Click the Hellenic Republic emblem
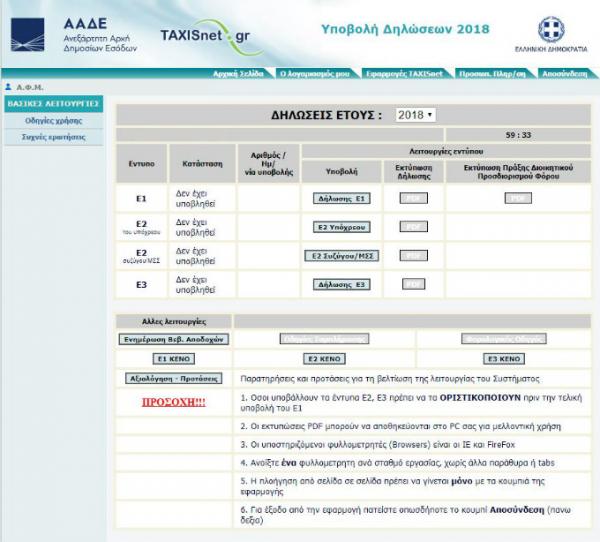This screenshot has height=542, width=600. pos(551,29)
